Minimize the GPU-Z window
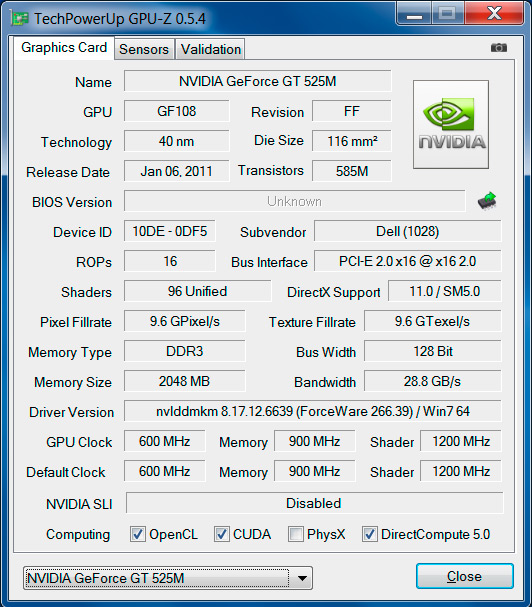This screenshot has height=607, width=532. pyautogui.click(x=414, y=14)
